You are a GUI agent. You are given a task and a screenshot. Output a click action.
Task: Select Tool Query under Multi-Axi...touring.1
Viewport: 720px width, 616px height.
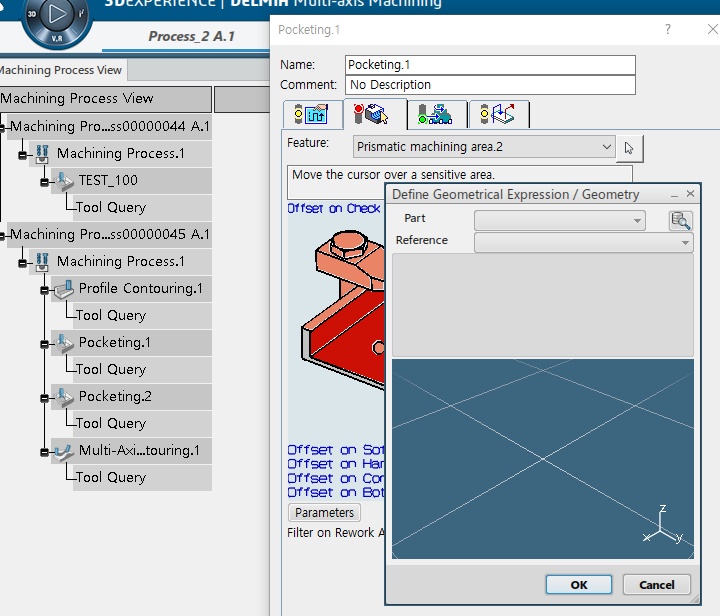click(111, 477)
